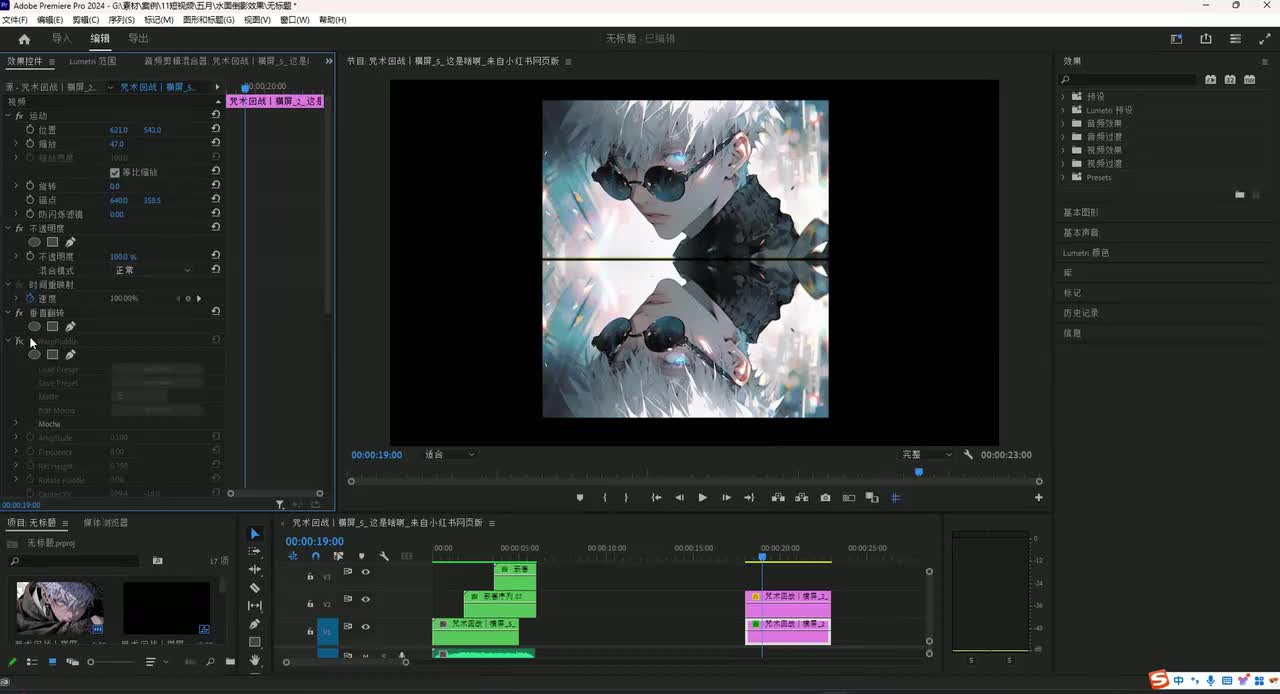Hide track V2 using the eye icon
The width and height of the screenshot is (1280, 694).
pyautogui.click(x=365, y=599)
